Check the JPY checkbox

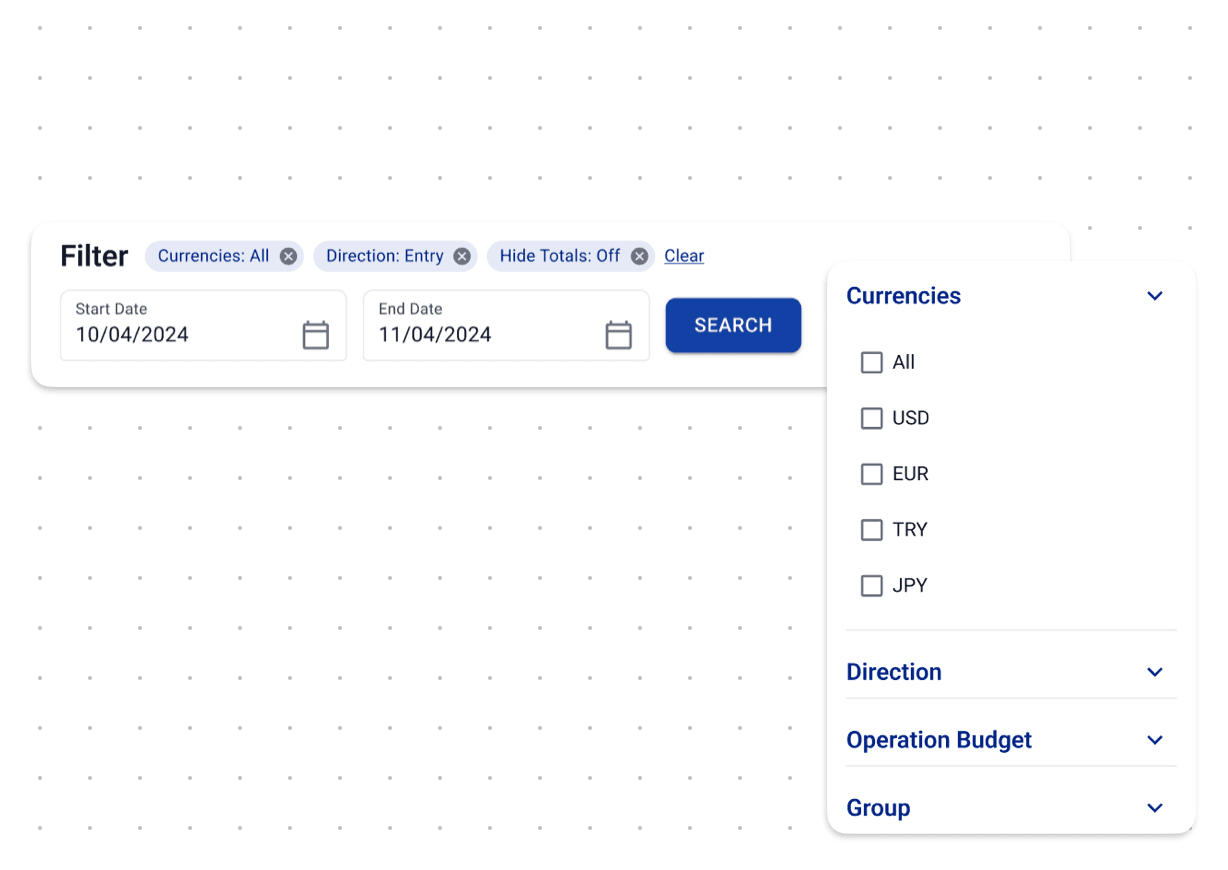[872, 586]
